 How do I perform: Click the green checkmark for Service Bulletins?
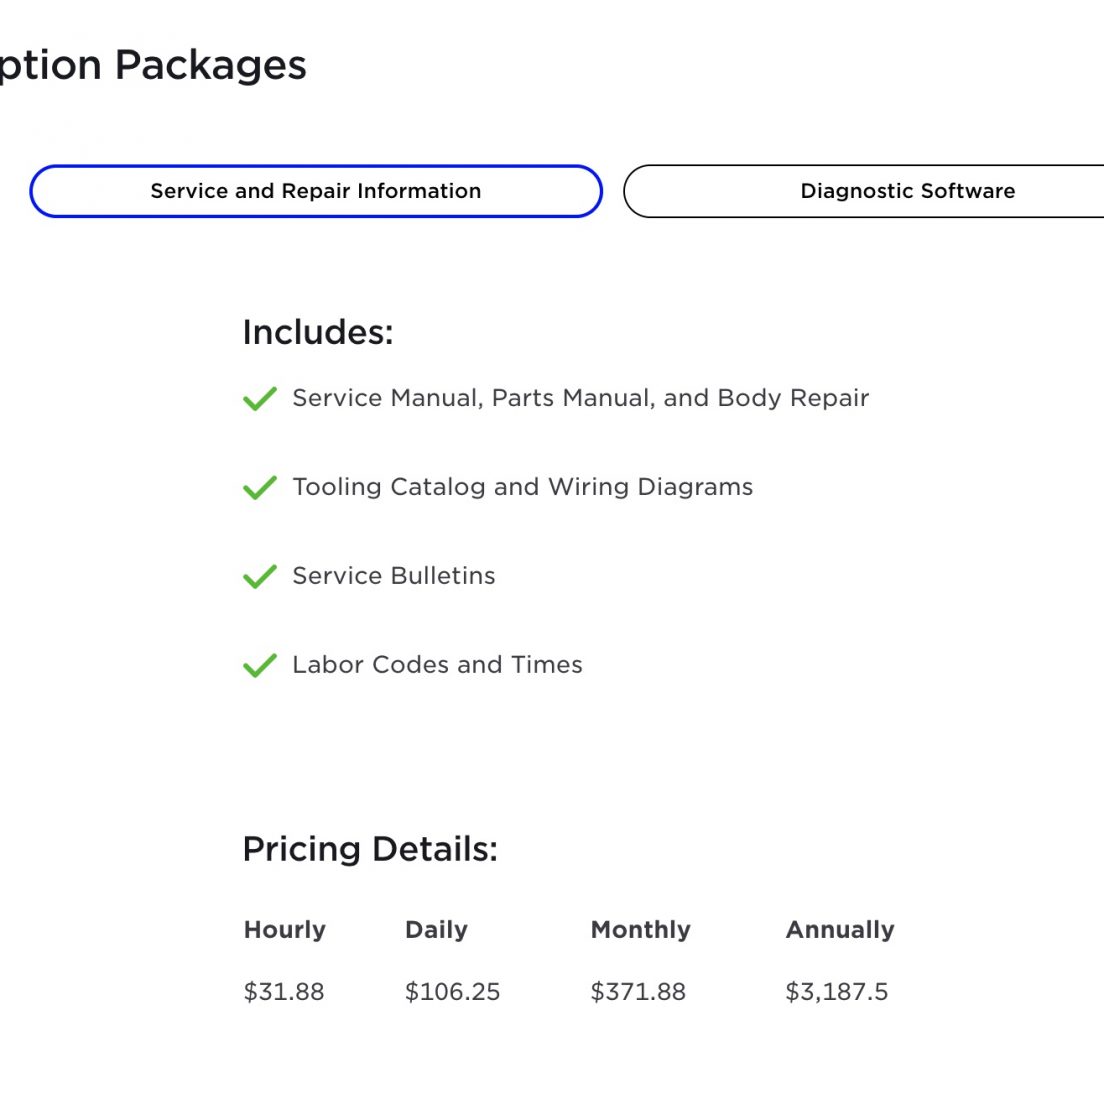tap(260, 576)
